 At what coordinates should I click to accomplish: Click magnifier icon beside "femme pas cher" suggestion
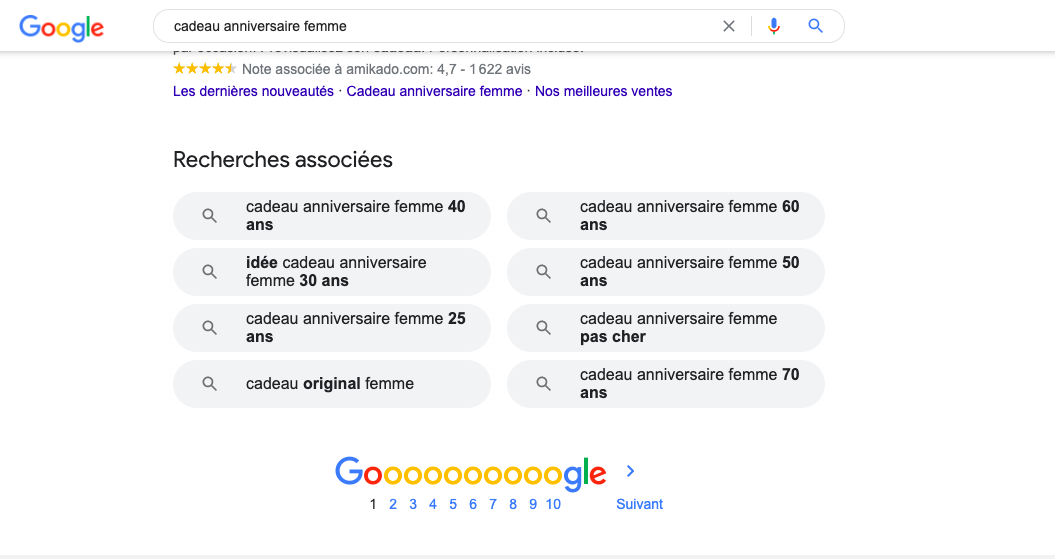pyautogui.click(x=544, y=328)
